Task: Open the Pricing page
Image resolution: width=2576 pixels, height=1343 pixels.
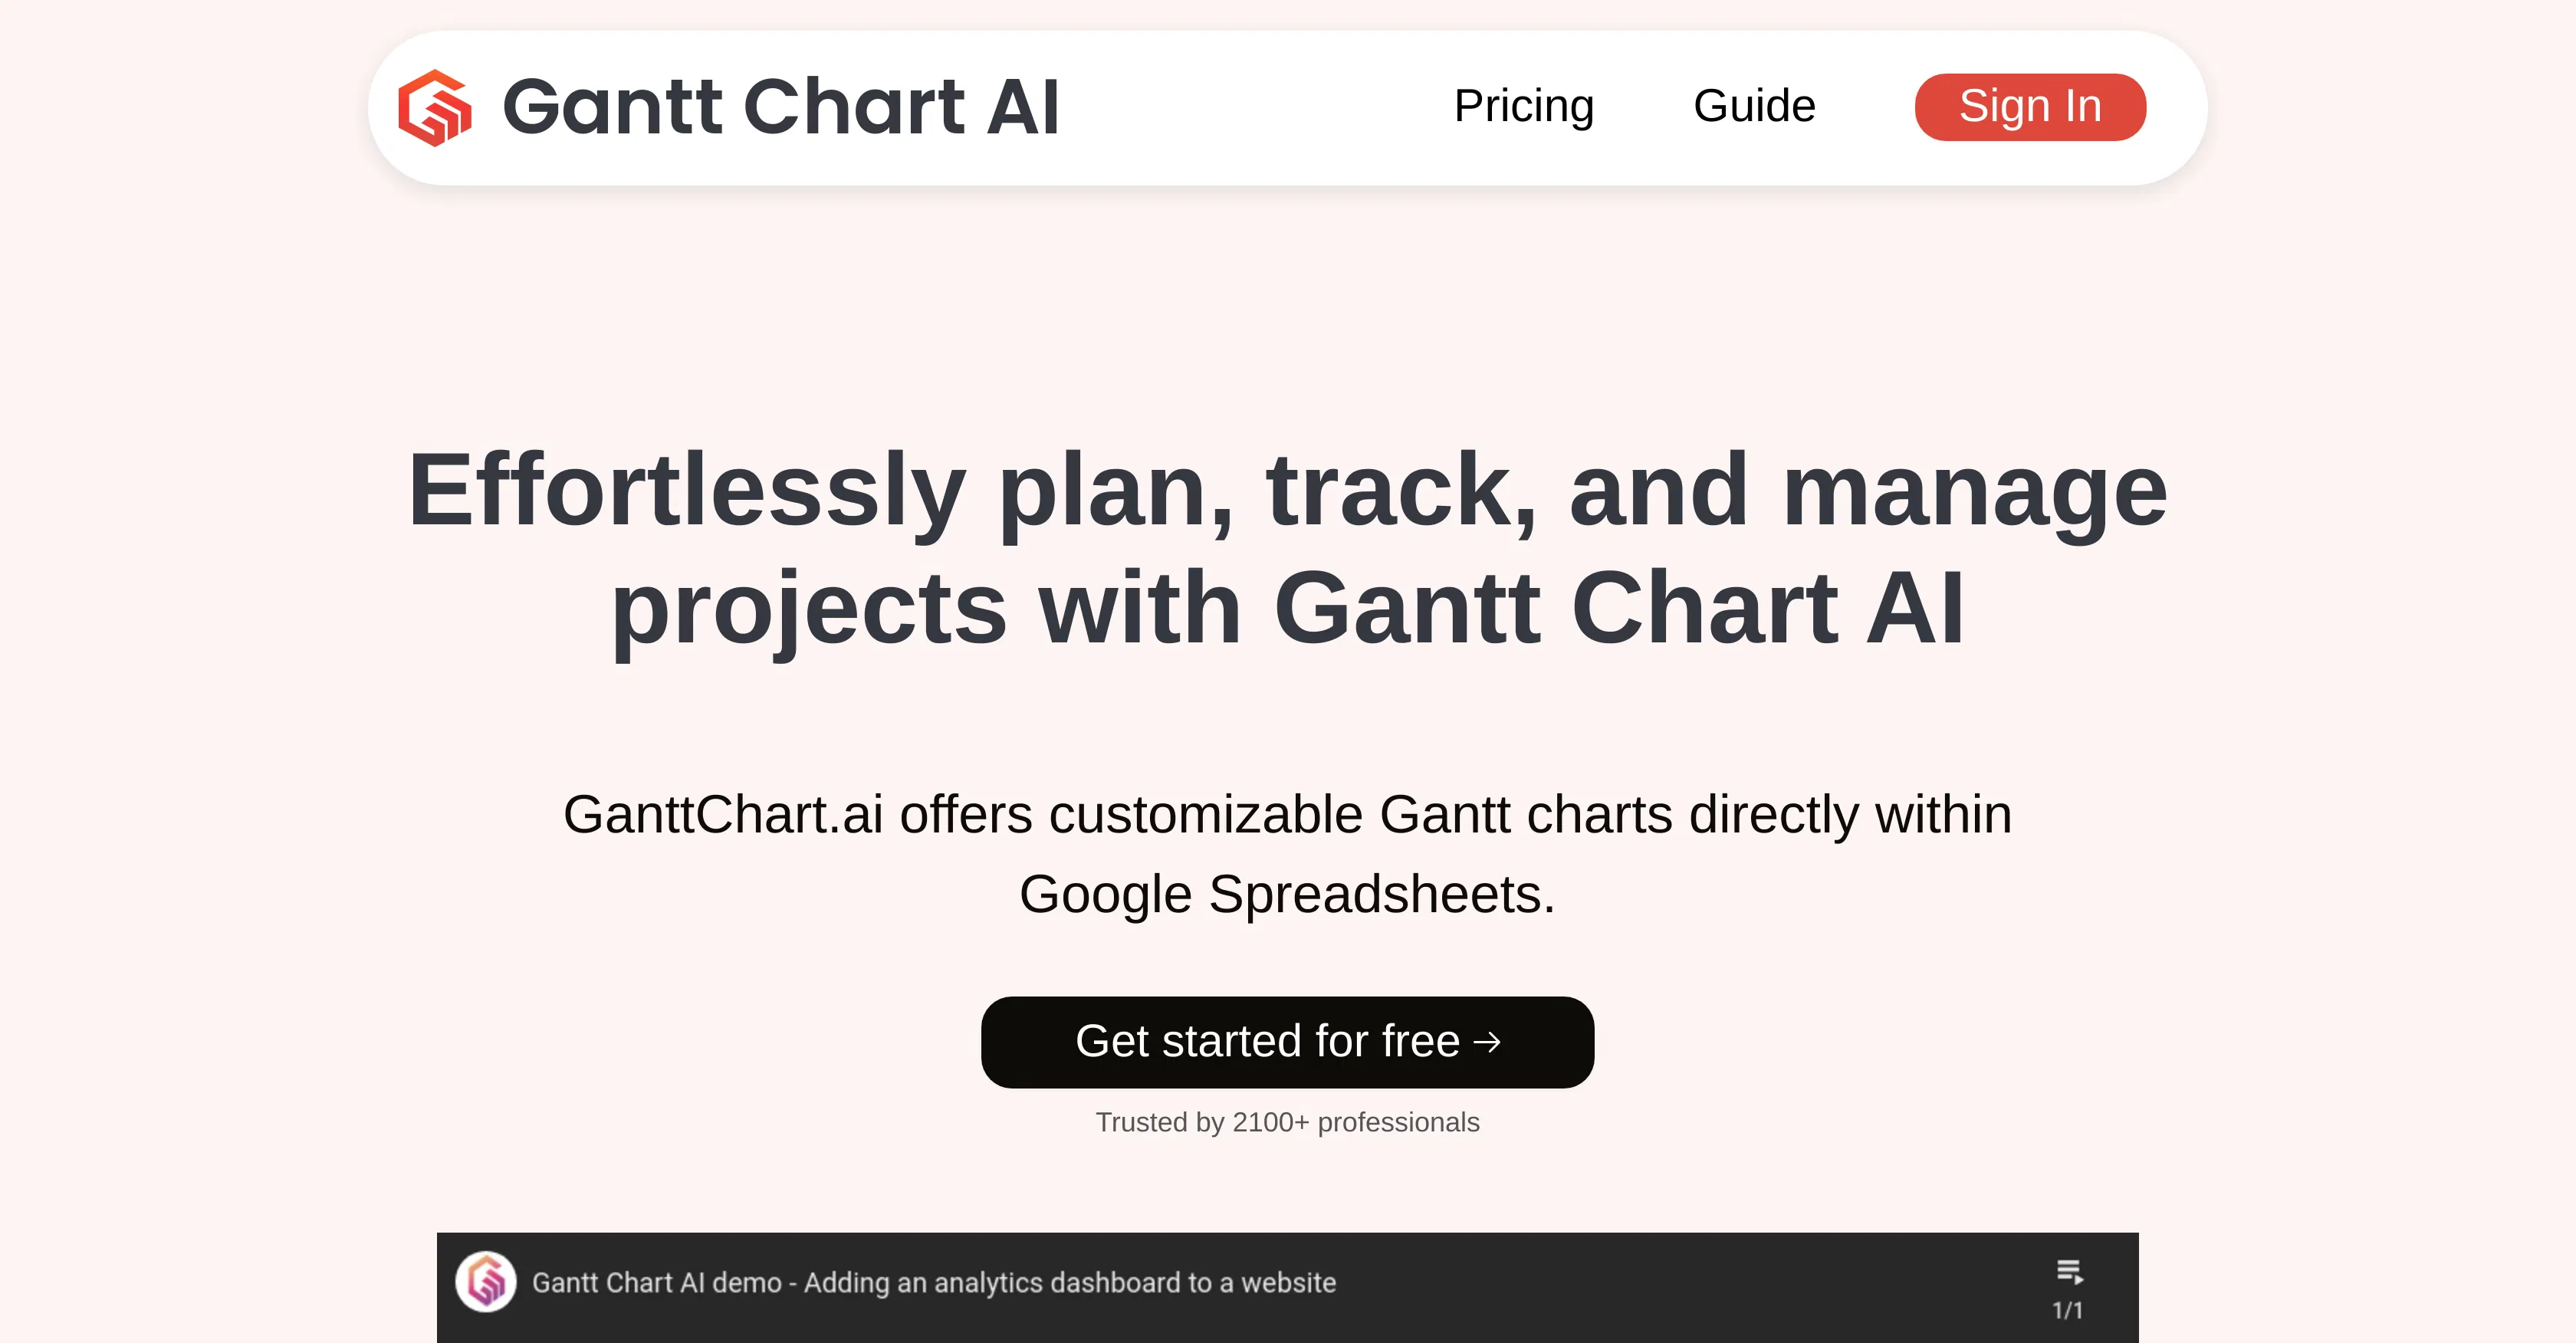Action: click(1524, 106)
